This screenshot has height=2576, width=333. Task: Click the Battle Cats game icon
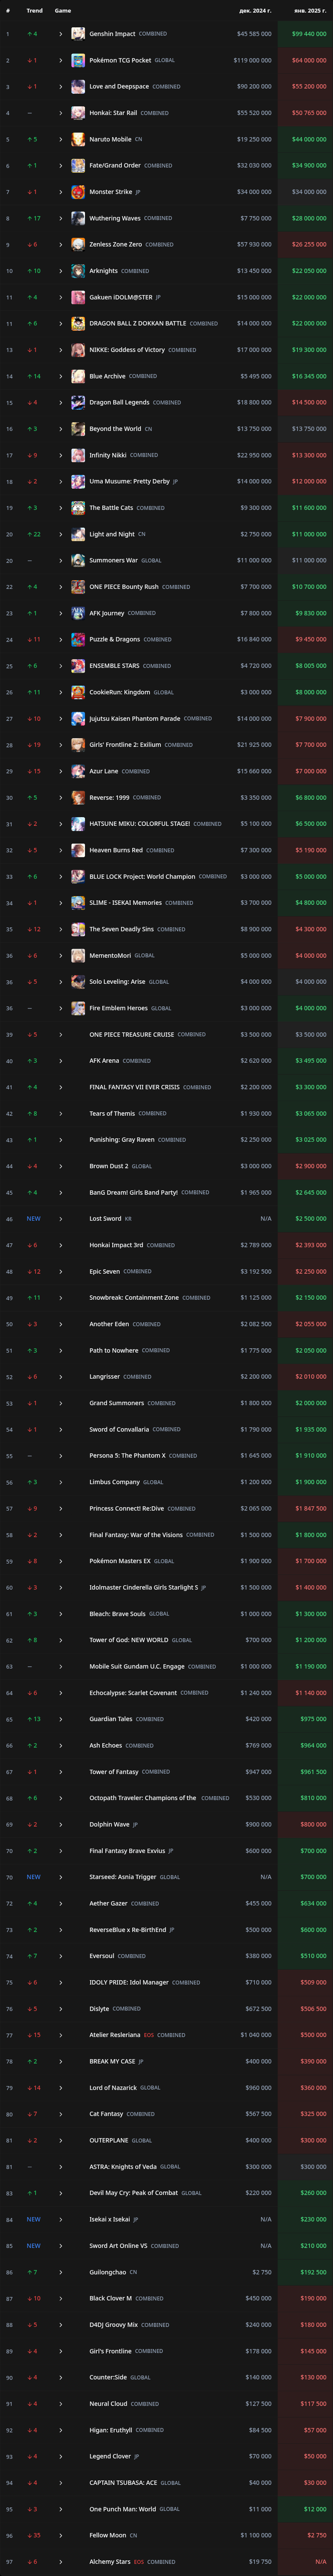point(78,508)
